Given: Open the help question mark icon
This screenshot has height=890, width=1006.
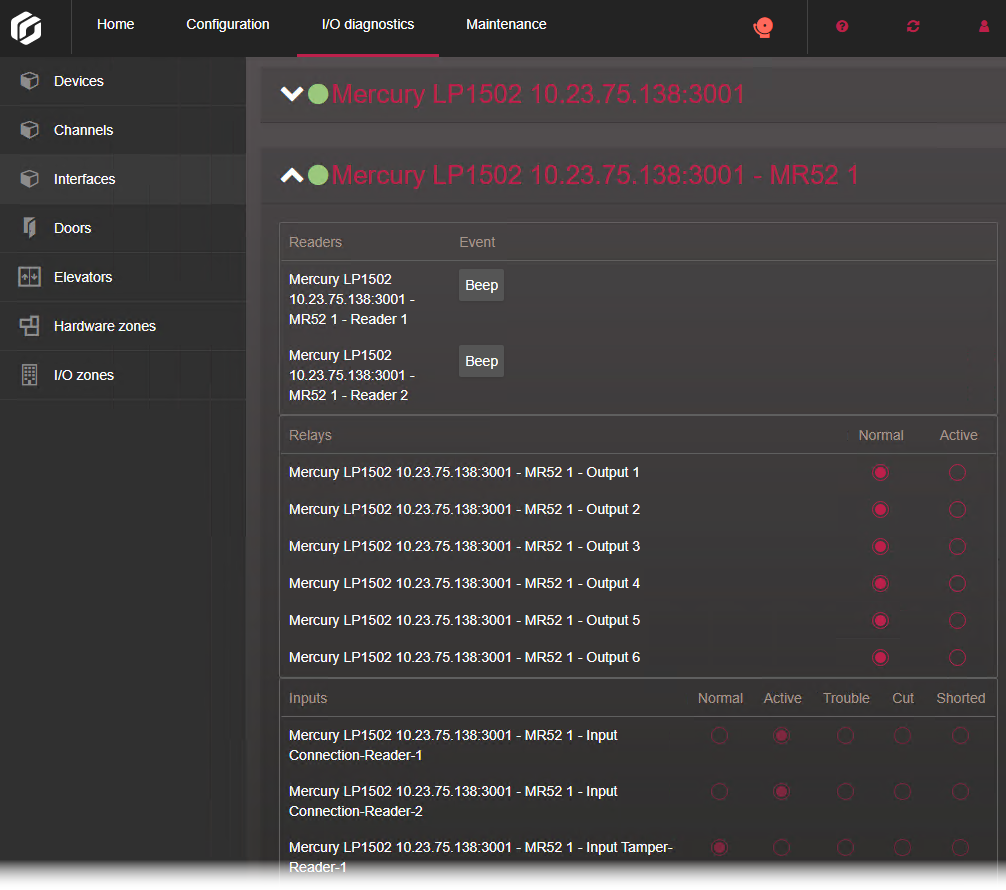Looking at the screenshot, I should click(x=842, y=27).
